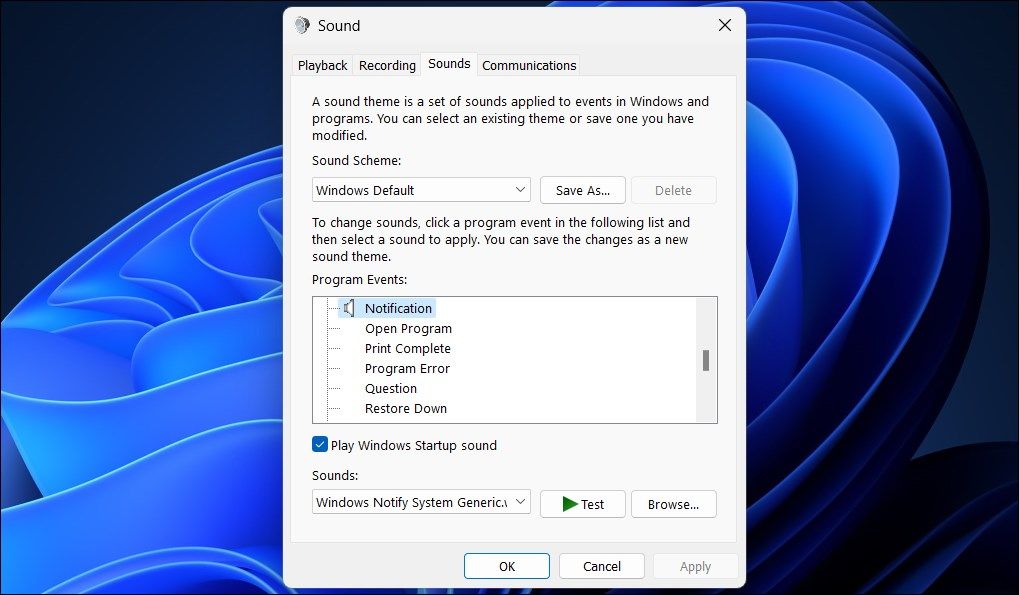Click the Program Events scrollbar
Image resolution: width=1019 pixels, height=595 pixels.
(x=708, y=360)
